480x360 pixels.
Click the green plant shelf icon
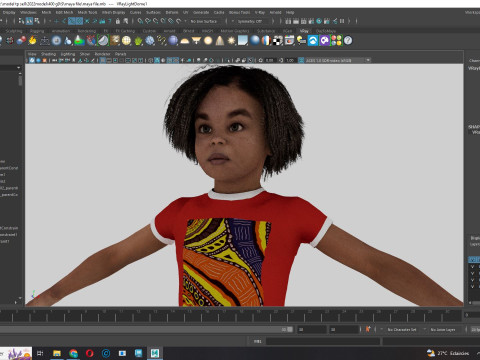coord(138,41)
